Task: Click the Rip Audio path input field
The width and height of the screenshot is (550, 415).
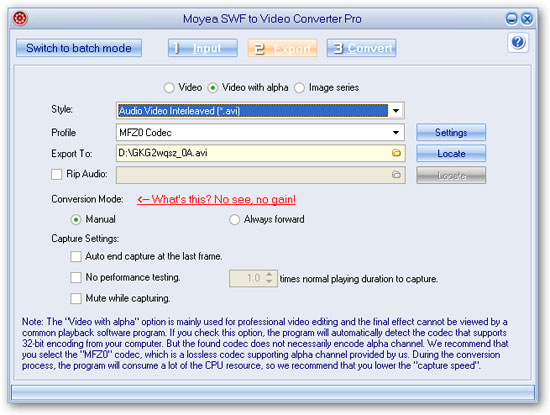Action: tap(260, 175)
